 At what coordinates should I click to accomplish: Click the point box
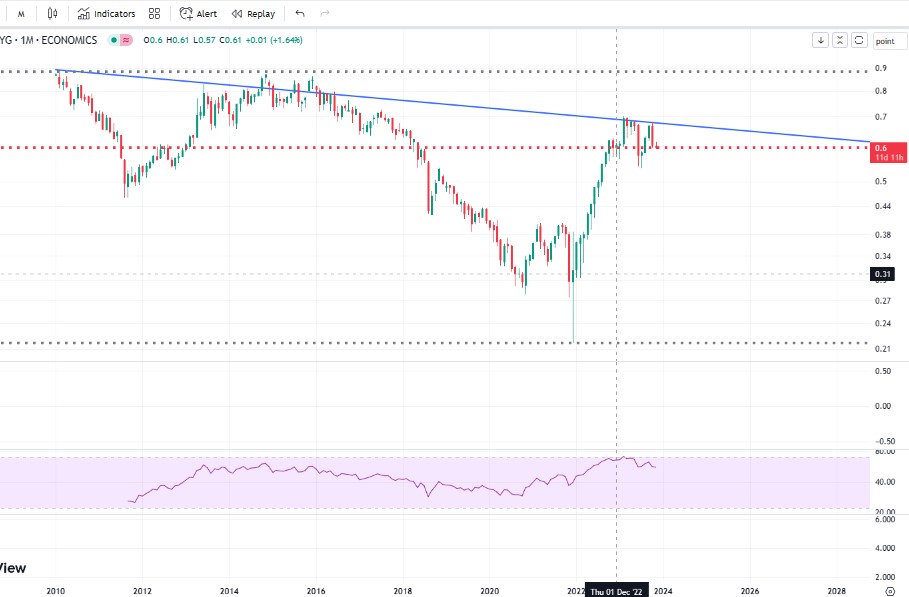click(x=890, y=41)
